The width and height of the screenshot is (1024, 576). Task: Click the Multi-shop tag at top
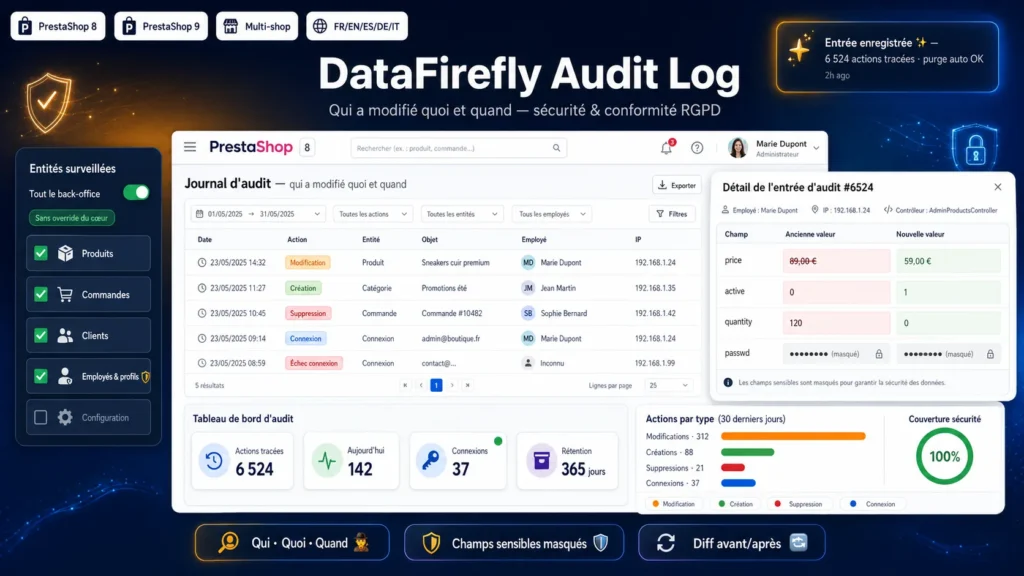[x=257, y=26]
